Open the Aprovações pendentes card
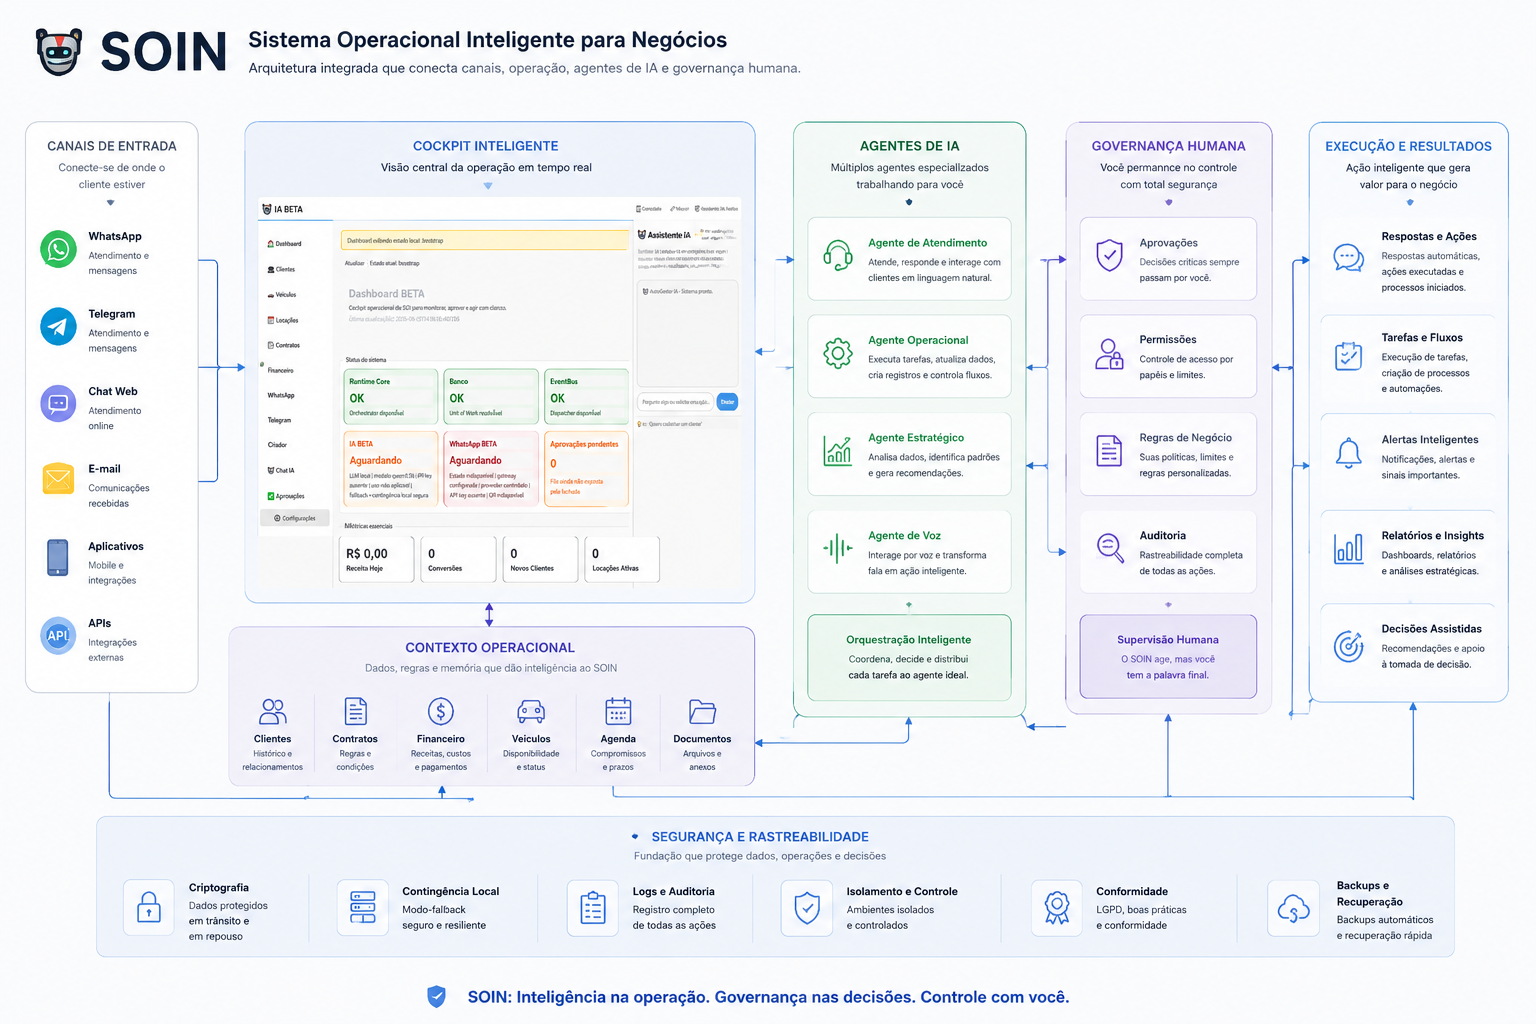1536x1024 pixels. [x=587, y=469]
